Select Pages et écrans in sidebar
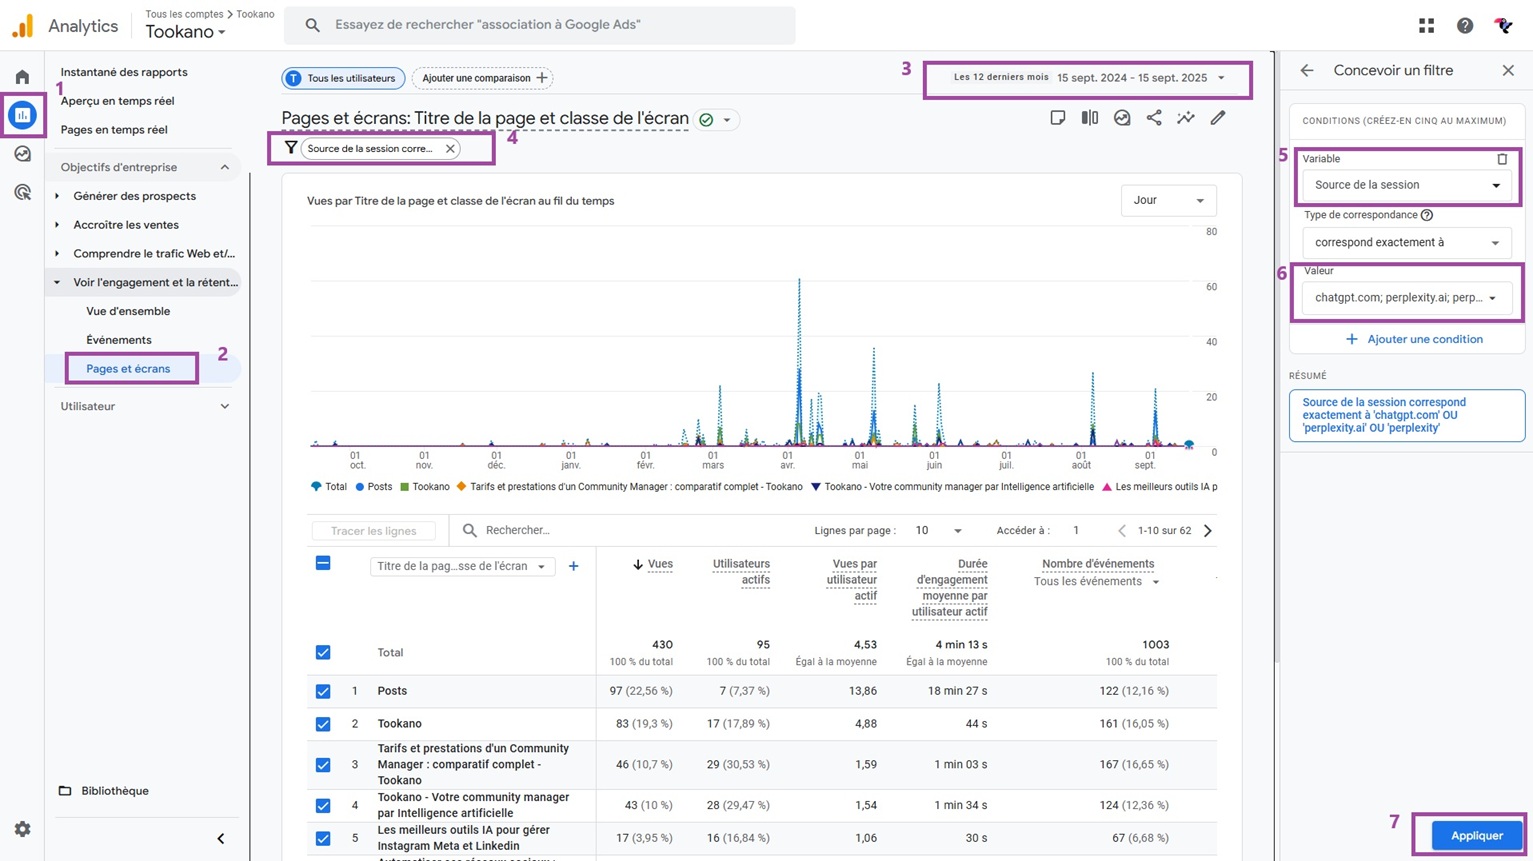The width and height of the screenshot is (1533, 861). pyautogui.click(x=128, y=369)
